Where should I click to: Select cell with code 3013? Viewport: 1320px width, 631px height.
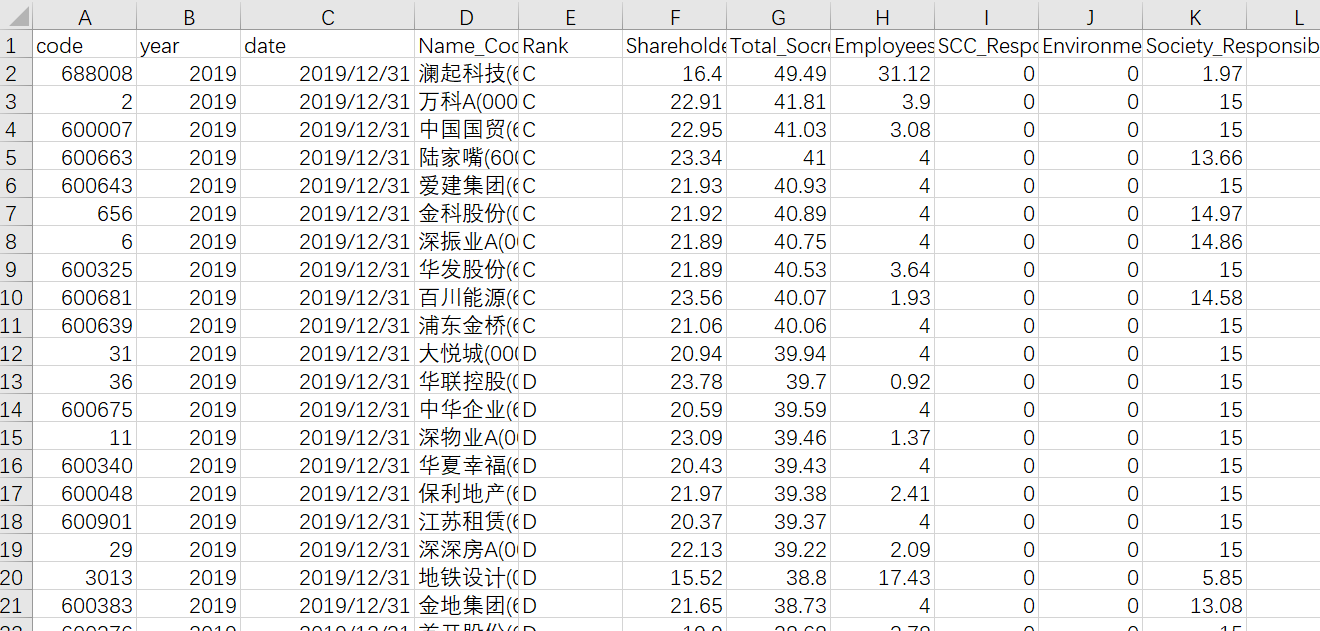point(84,577)
